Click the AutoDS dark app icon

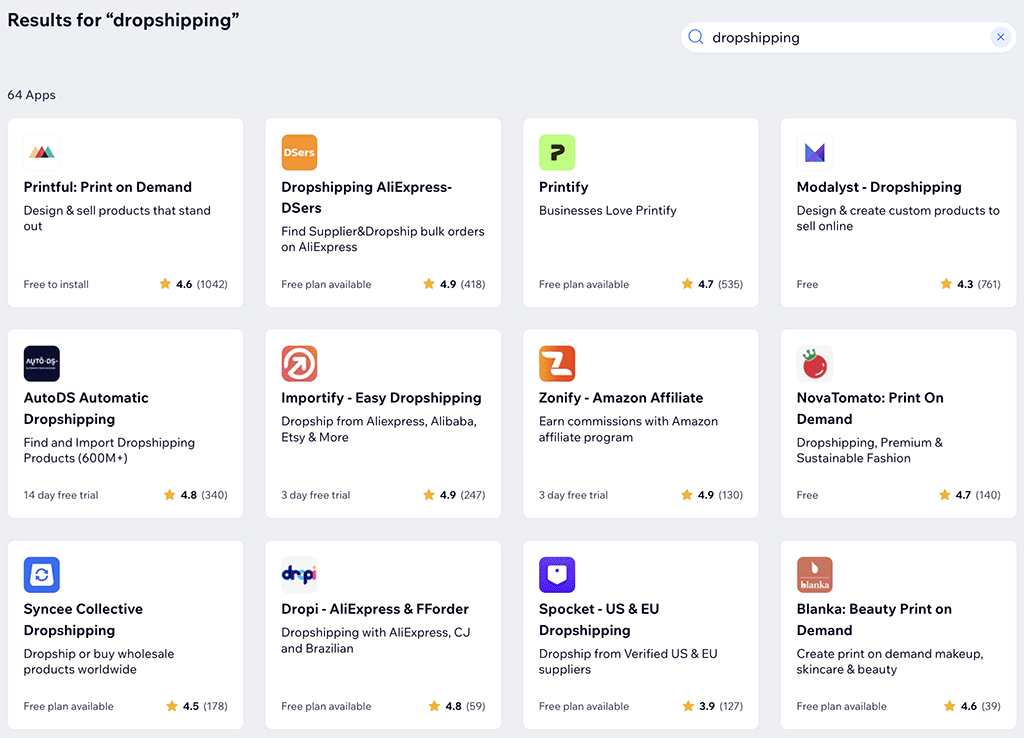click(42, 363)
